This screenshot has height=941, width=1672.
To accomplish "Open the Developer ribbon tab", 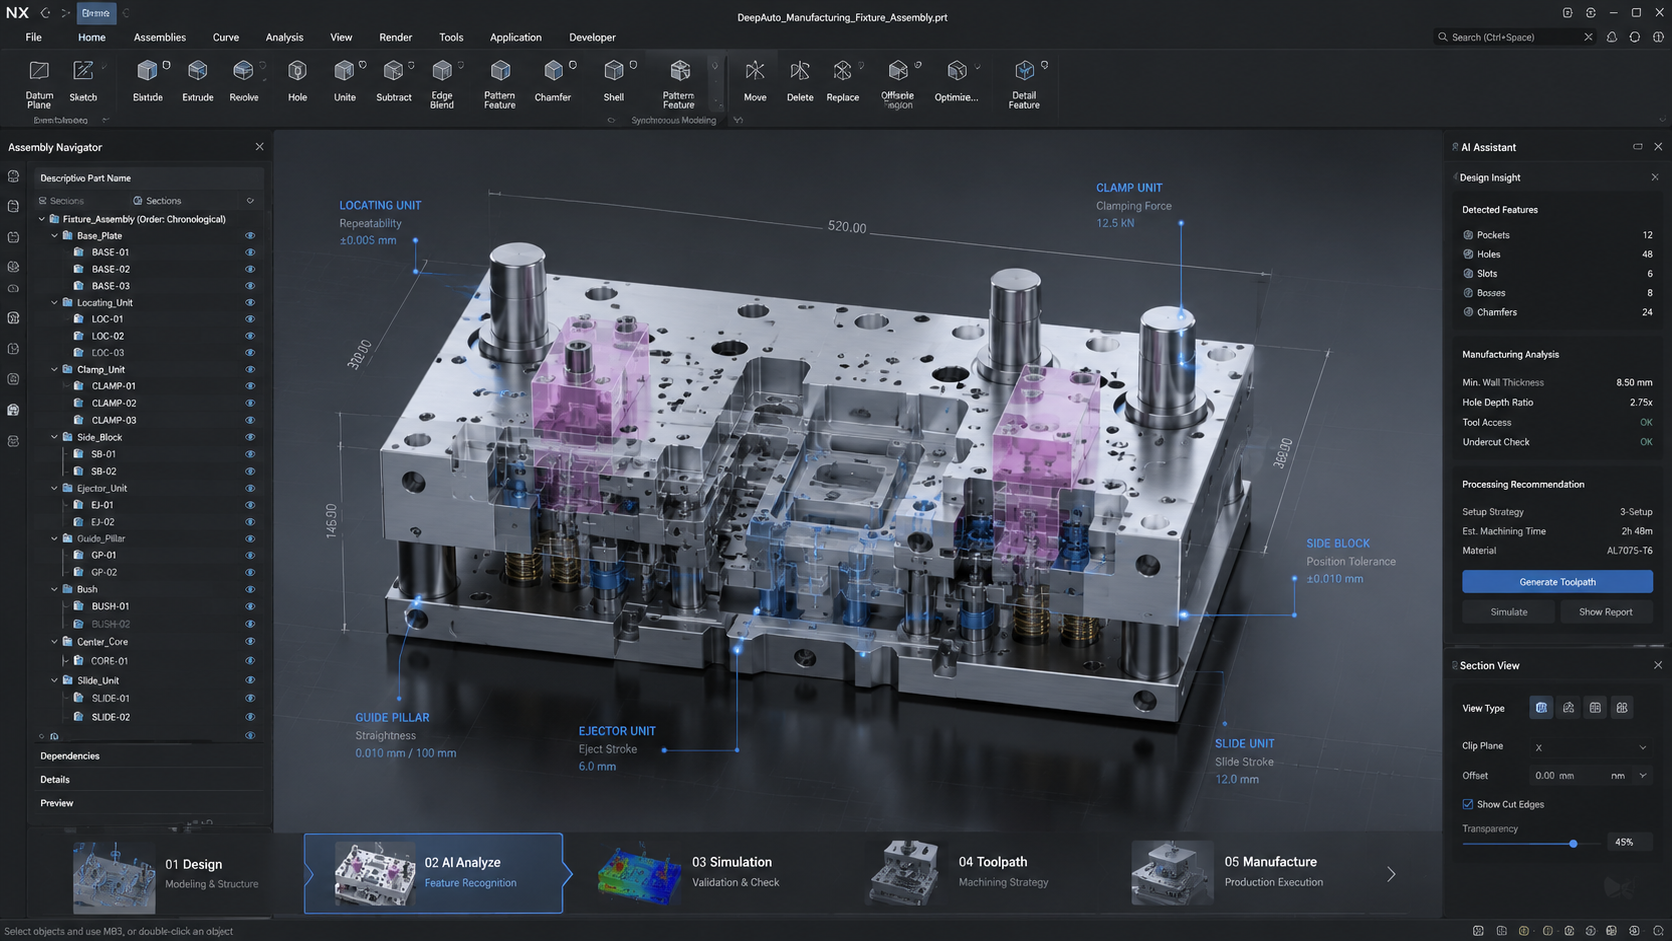I will point(592,37).
